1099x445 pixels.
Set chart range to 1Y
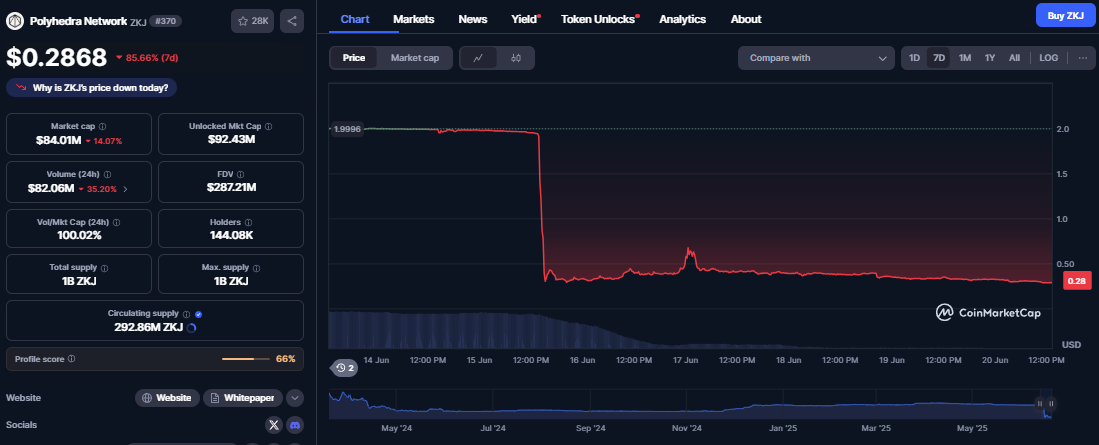990,58
